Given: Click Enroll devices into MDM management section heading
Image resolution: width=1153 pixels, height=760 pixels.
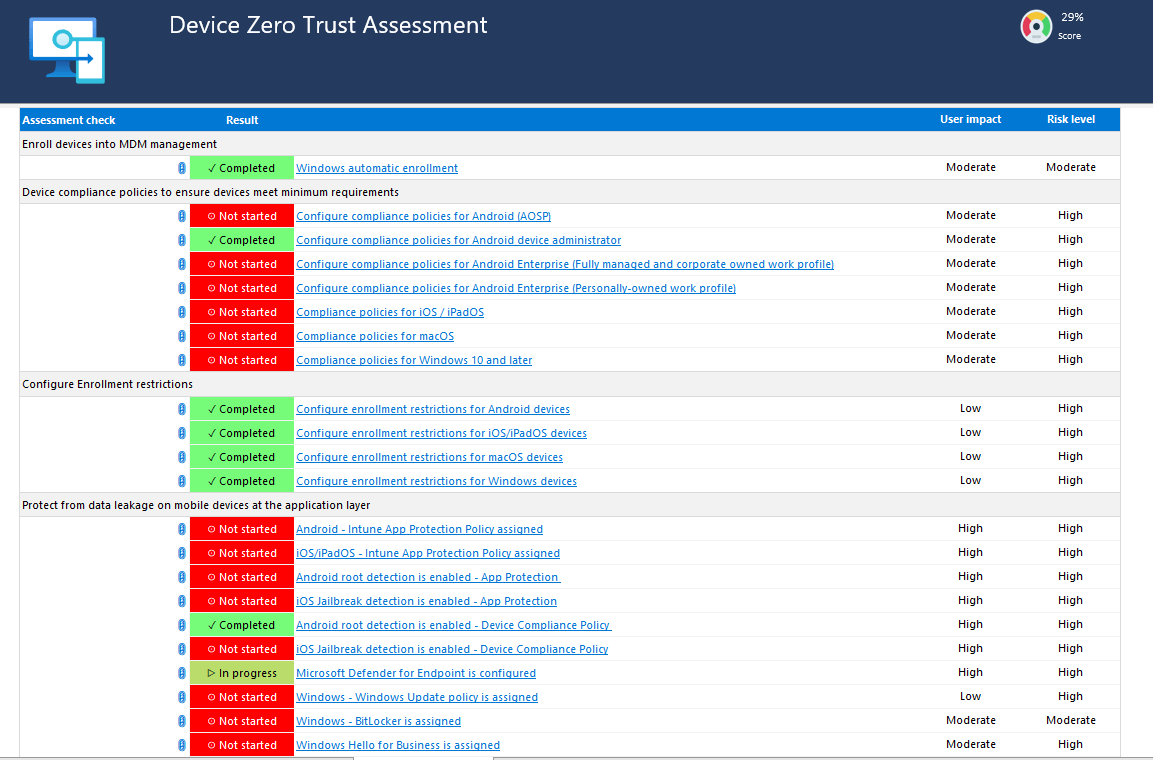Looking at the screenshot, I should (x=119, y=144).
